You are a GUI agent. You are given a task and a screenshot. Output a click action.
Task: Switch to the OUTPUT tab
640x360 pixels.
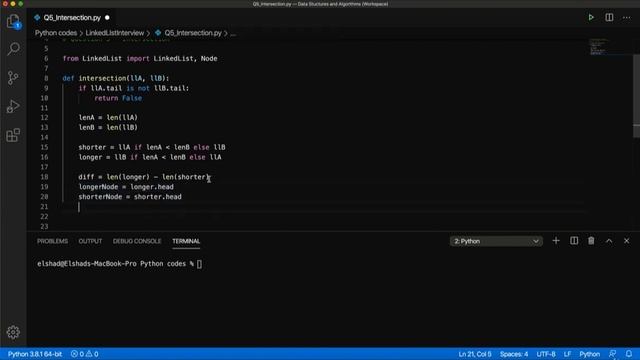coord(90,241)
